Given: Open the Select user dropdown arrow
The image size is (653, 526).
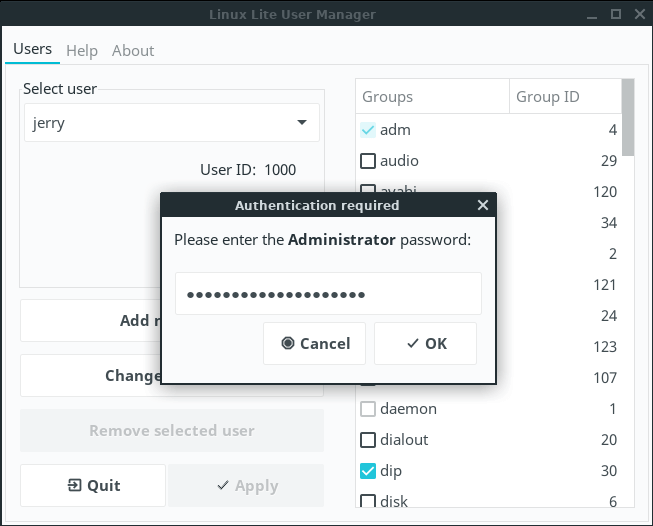Looking at the screenshot, I should [302, 123].
